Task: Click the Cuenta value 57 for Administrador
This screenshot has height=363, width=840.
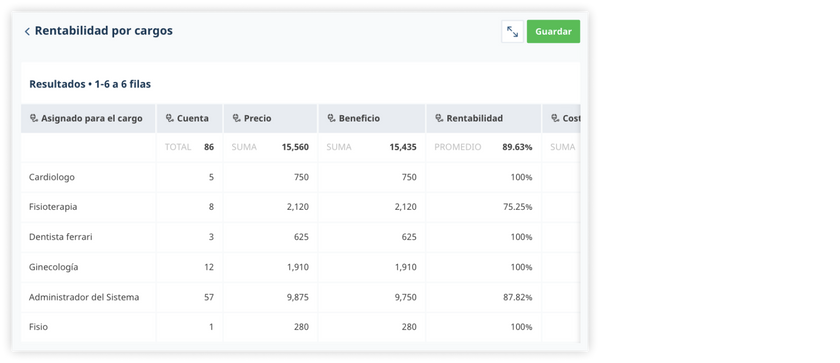Action: click(x=208, y=297)
